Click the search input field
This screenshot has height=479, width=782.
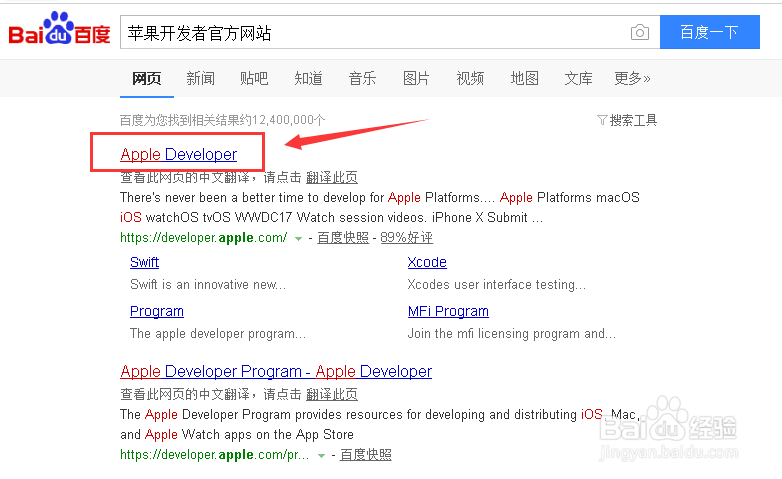point(370,33)
